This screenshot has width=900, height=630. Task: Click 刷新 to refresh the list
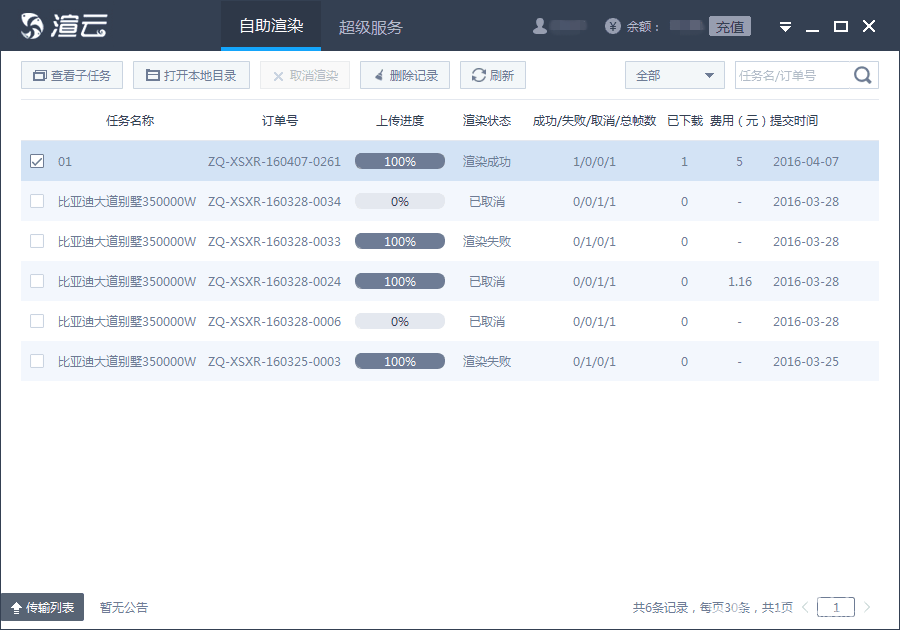[492, 75]
